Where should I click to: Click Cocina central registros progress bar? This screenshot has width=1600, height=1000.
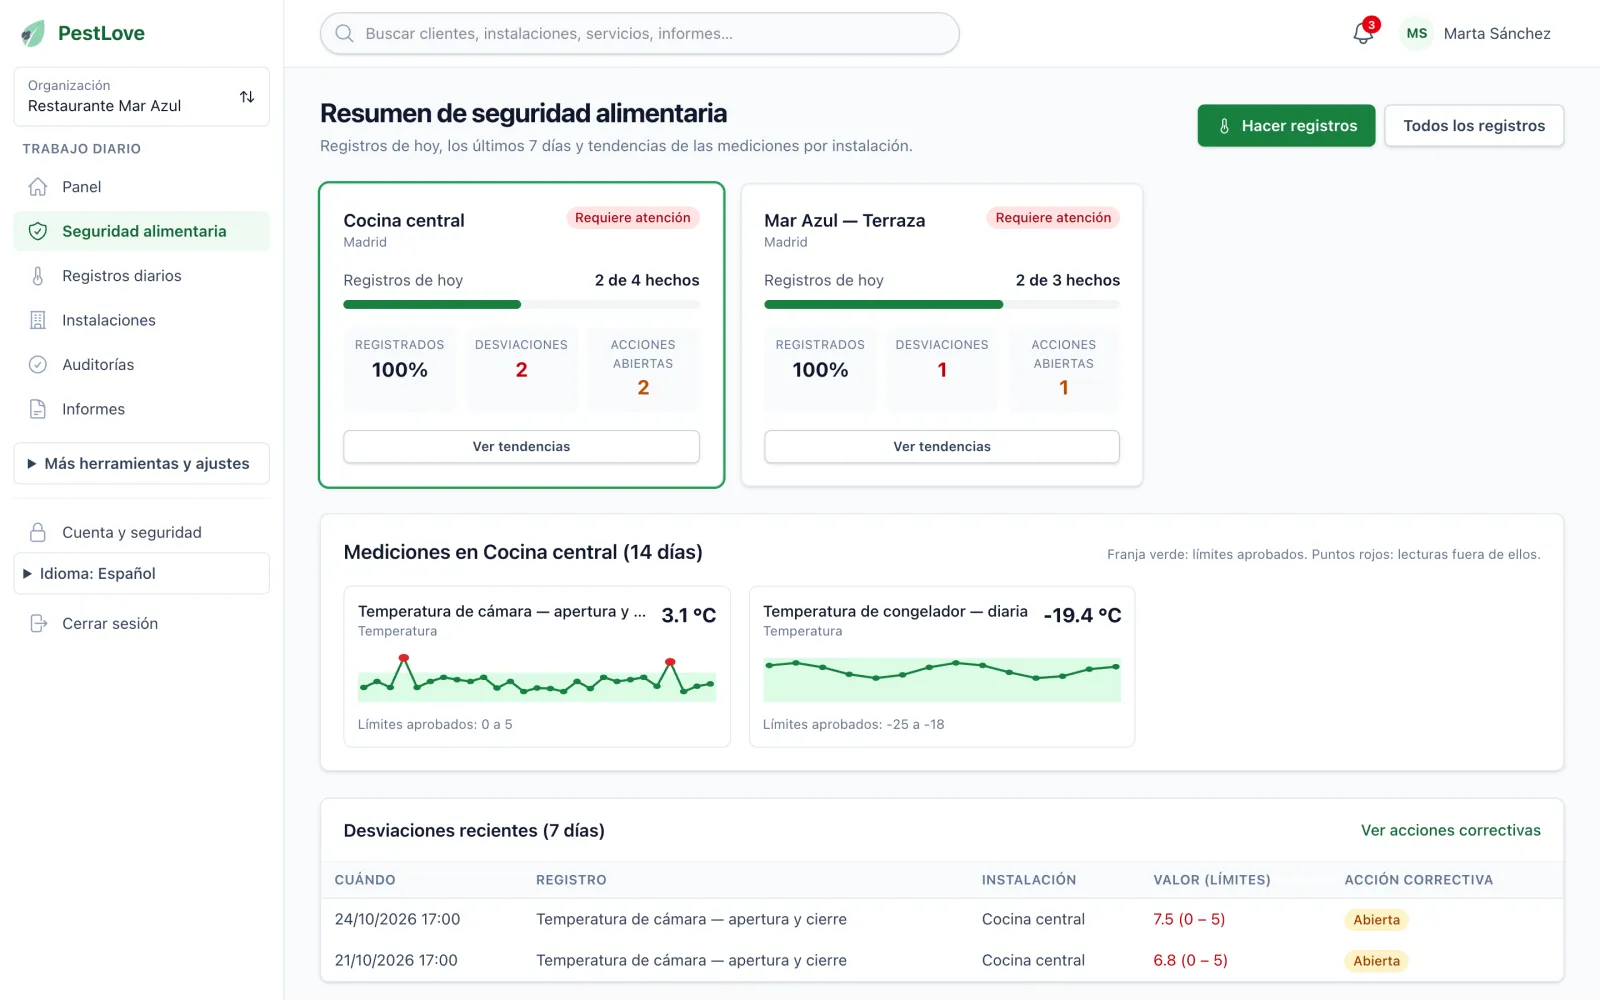pos(521,304)
